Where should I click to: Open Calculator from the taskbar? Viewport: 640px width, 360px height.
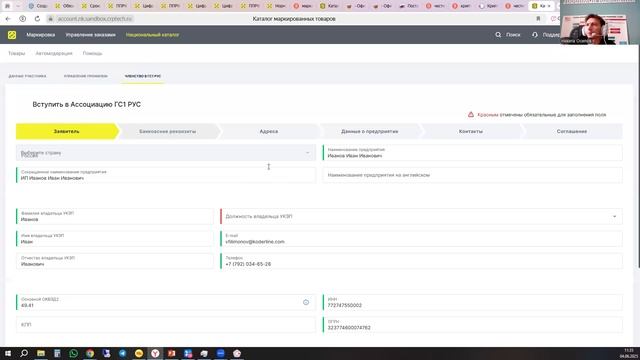(x=57, y=353)
